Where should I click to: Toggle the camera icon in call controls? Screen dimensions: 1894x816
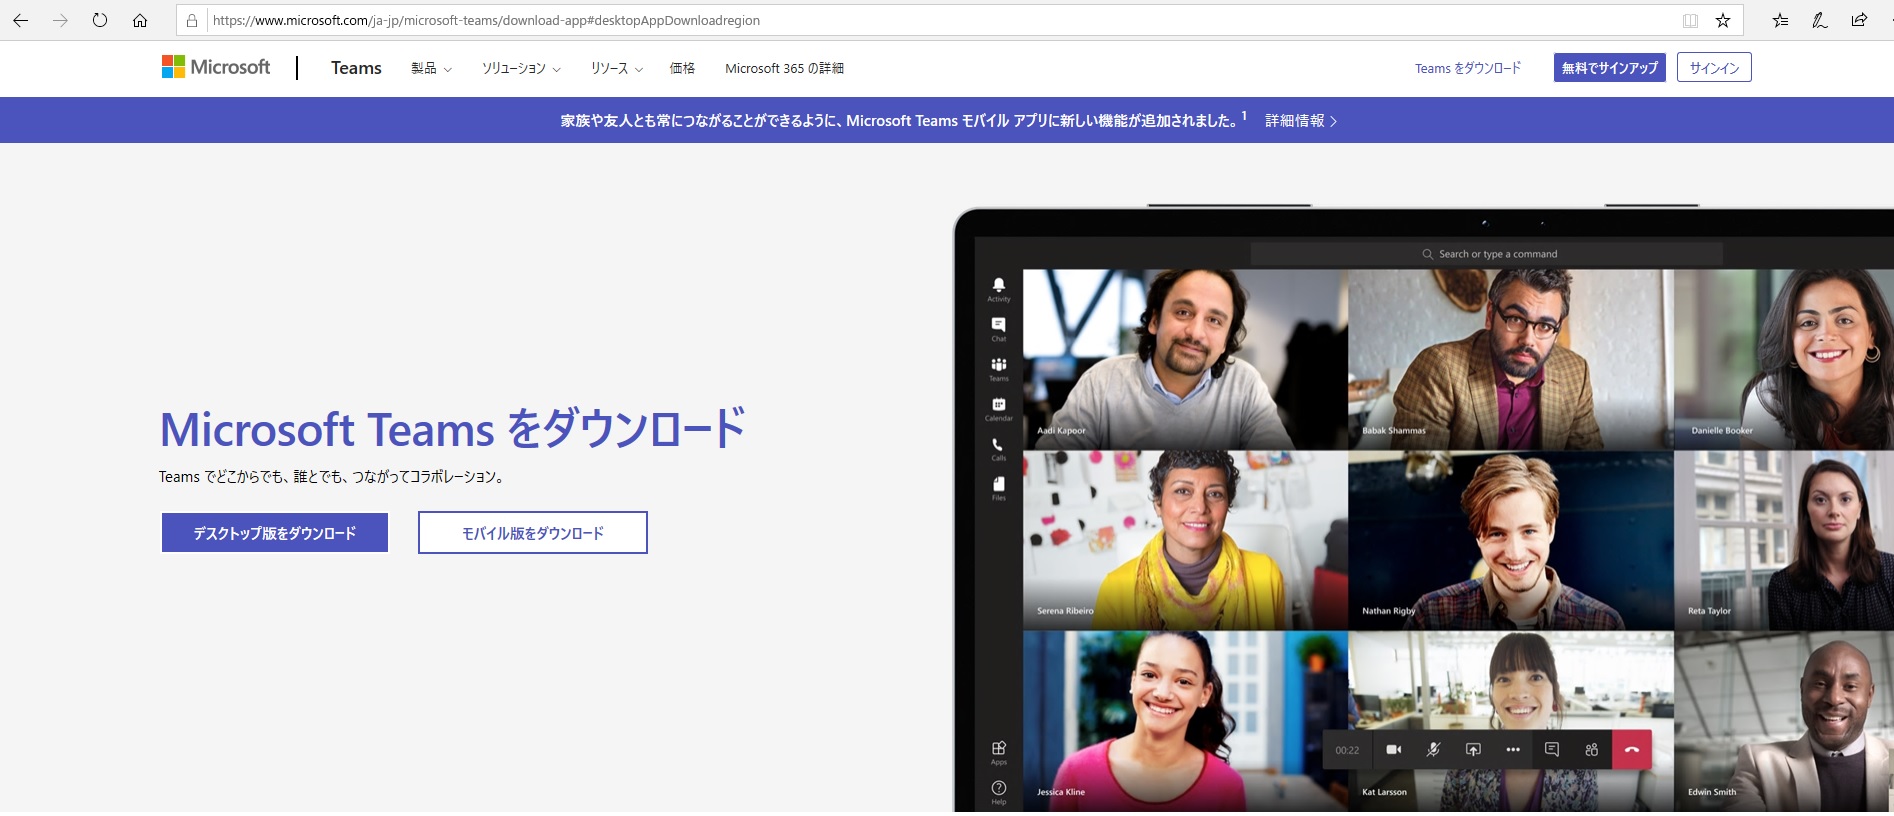(1393, 749)
